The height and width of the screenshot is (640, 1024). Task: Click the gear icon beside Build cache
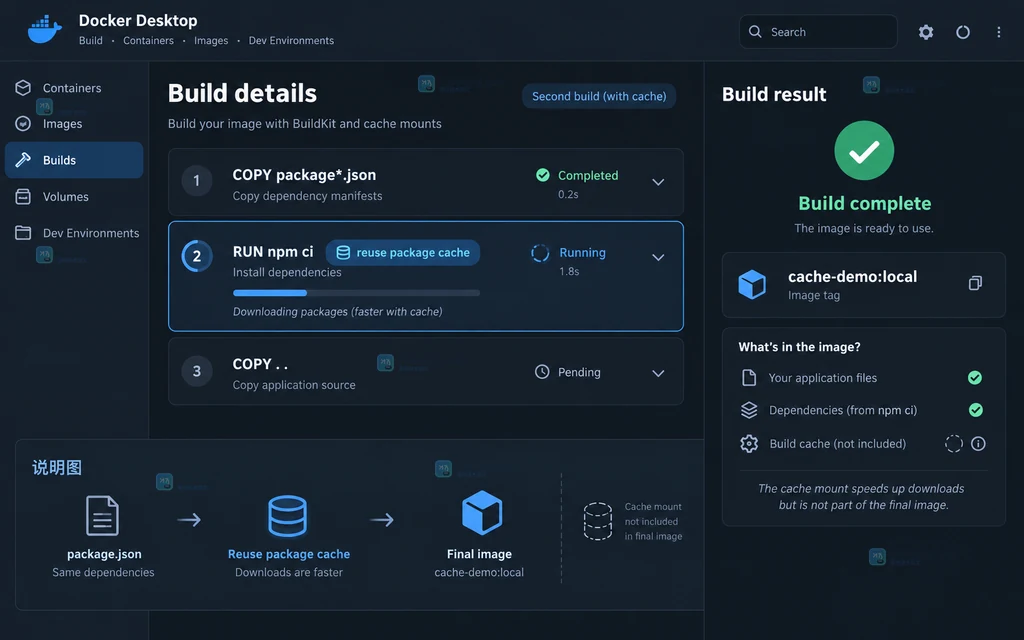pos(749,443)
